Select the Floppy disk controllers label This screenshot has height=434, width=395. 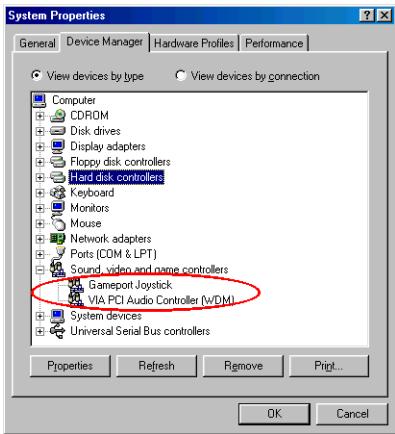click(x=120, y=162)
